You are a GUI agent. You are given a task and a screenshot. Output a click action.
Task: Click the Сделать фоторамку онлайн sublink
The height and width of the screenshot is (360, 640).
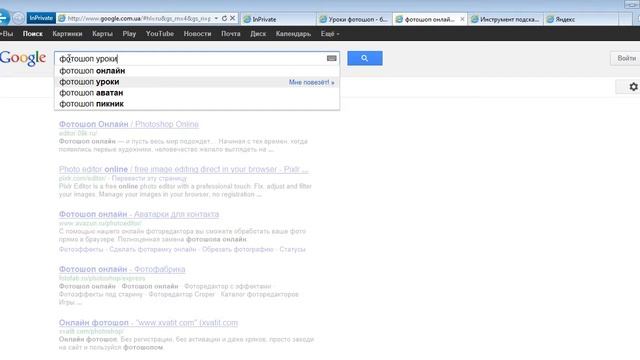click(152, 249)
